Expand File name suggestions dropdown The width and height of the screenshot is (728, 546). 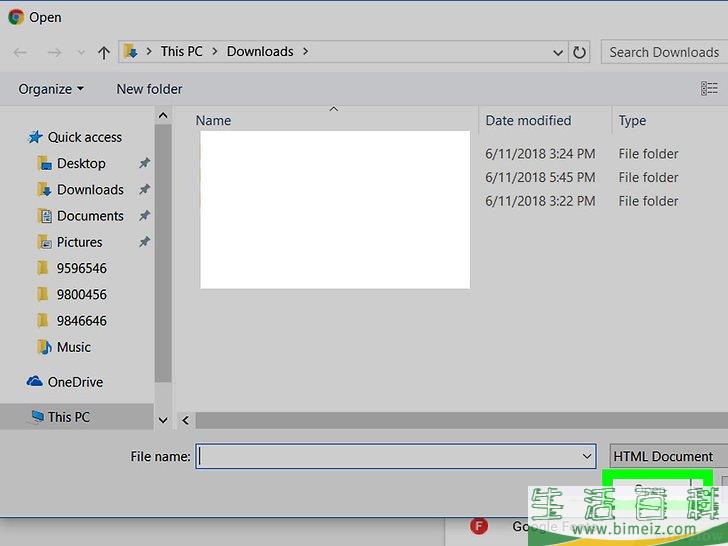pyautogui.click(x=587, y=456)
